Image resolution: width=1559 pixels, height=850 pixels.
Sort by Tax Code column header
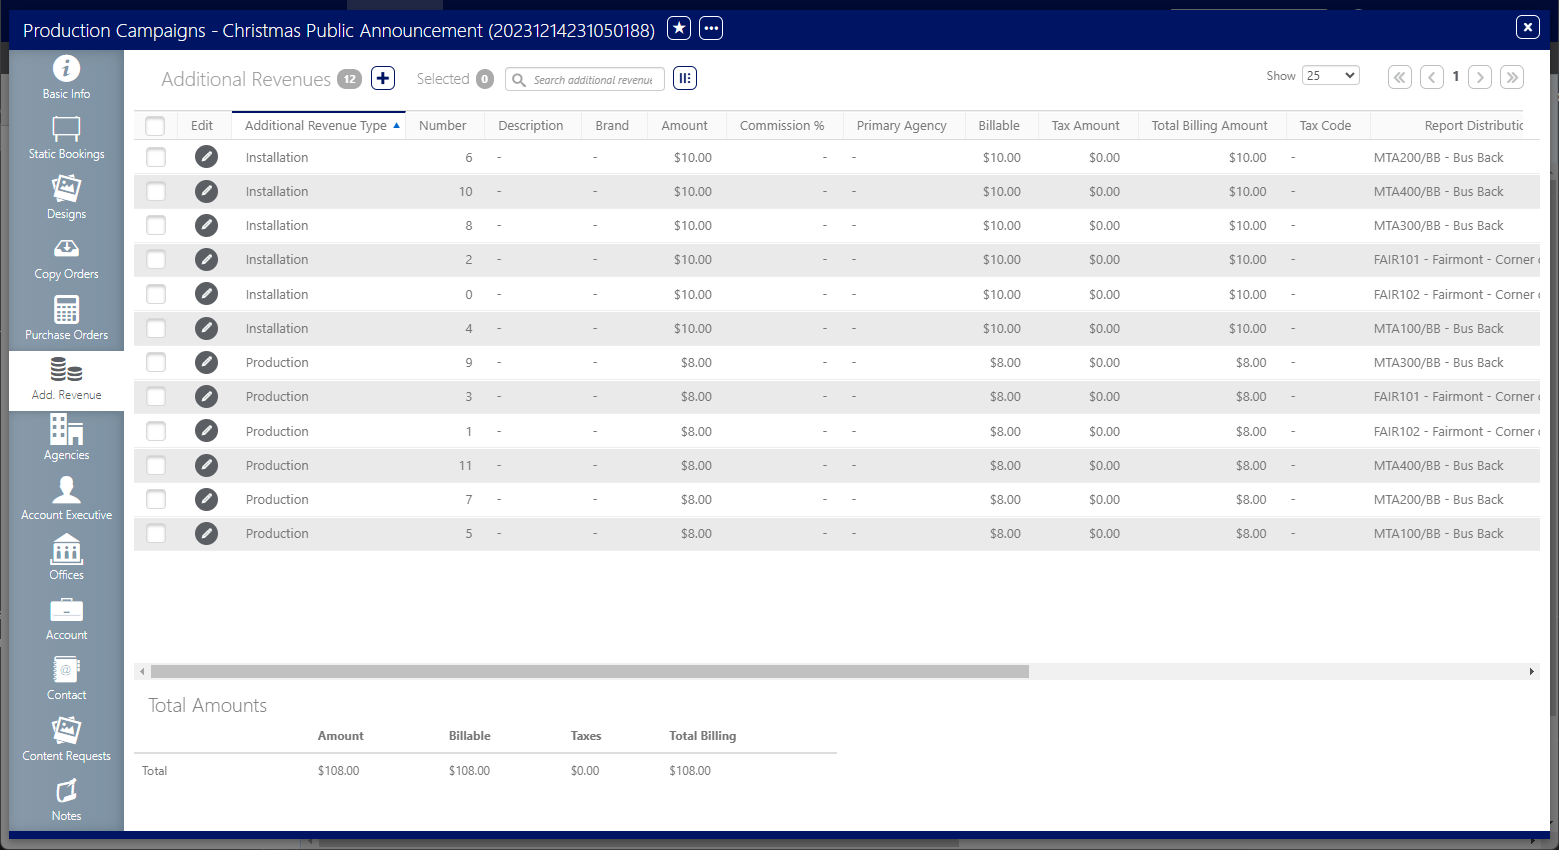1326,126
